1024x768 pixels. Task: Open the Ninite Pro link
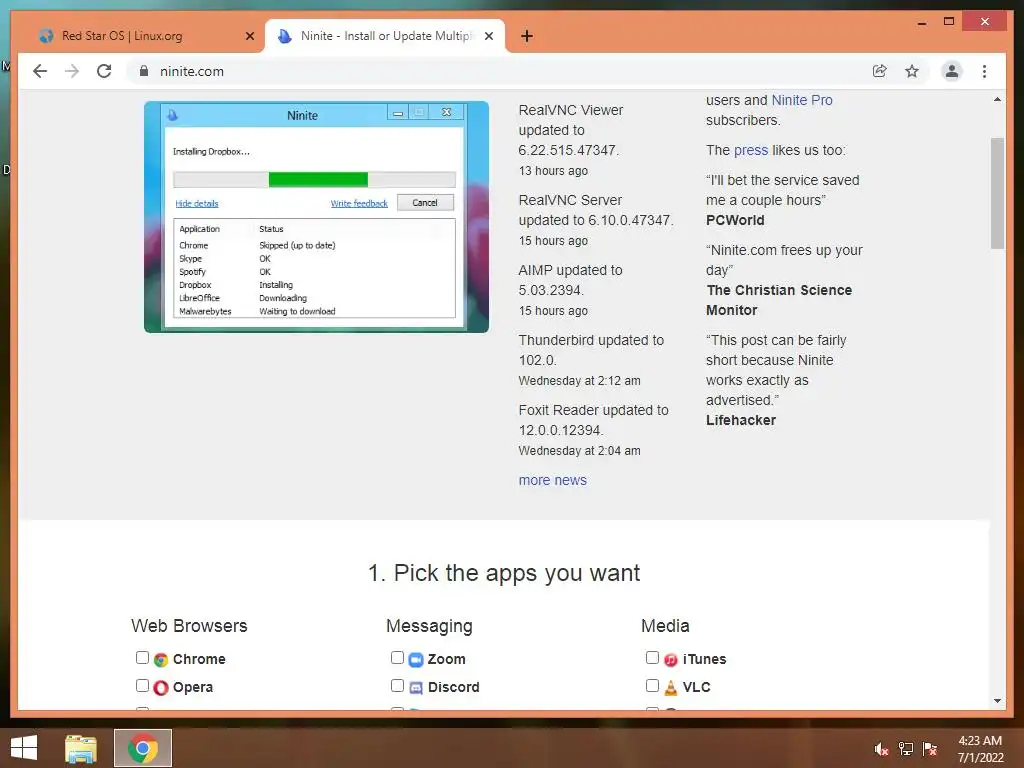(x=802, y=100)
